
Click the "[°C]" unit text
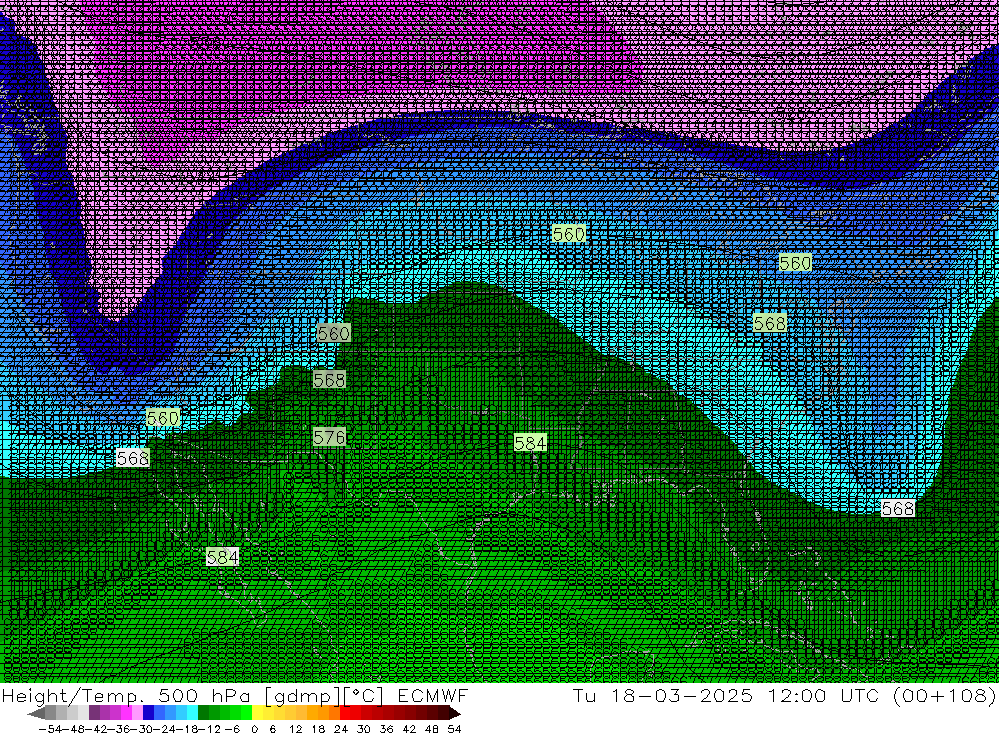coord(364,696)
